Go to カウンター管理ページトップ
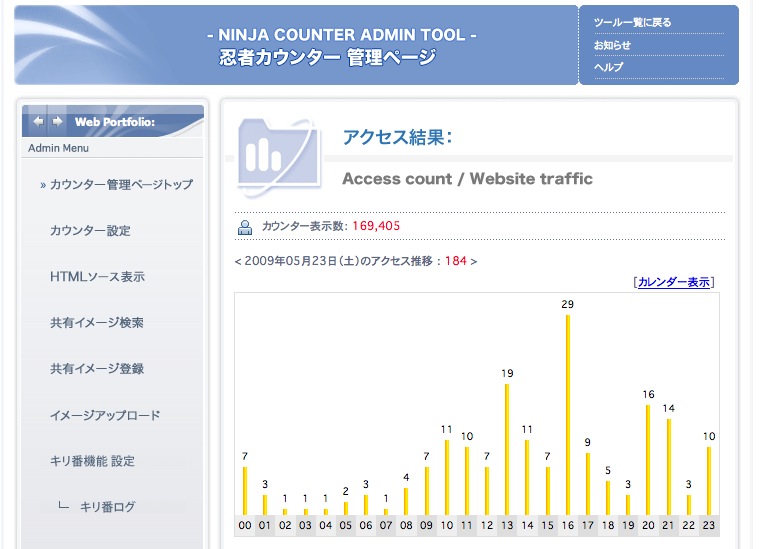Viewport: 759px width, 549px height. point(121,184)
